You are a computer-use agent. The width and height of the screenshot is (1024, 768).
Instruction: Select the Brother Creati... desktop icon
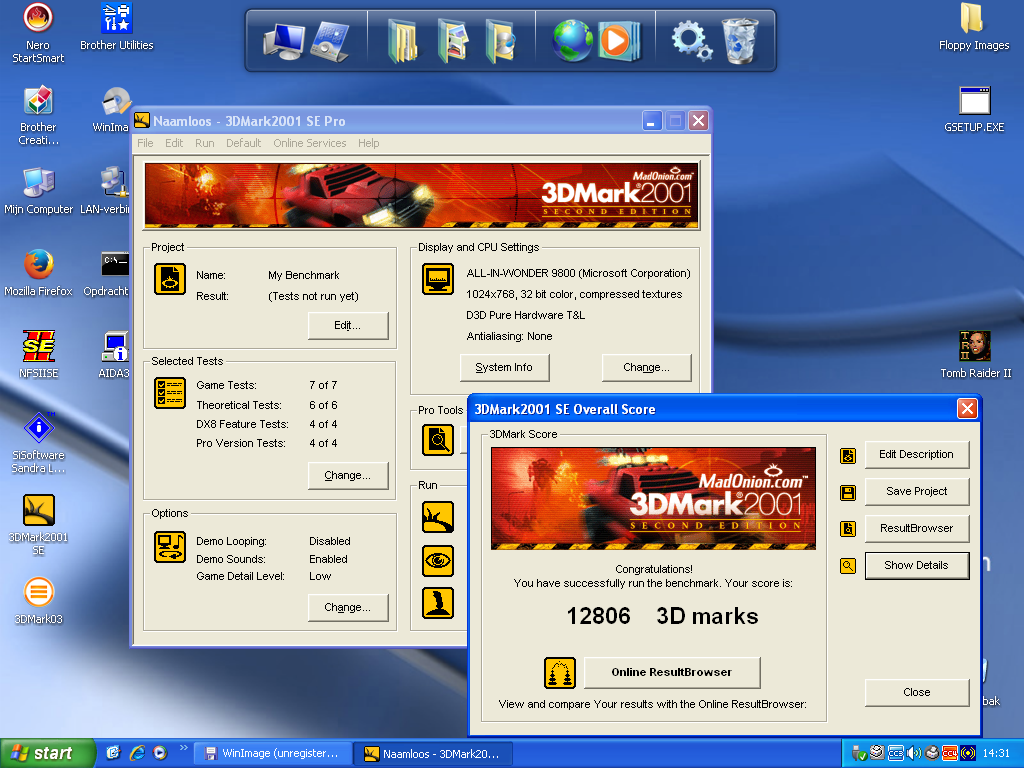coord(39,115)
